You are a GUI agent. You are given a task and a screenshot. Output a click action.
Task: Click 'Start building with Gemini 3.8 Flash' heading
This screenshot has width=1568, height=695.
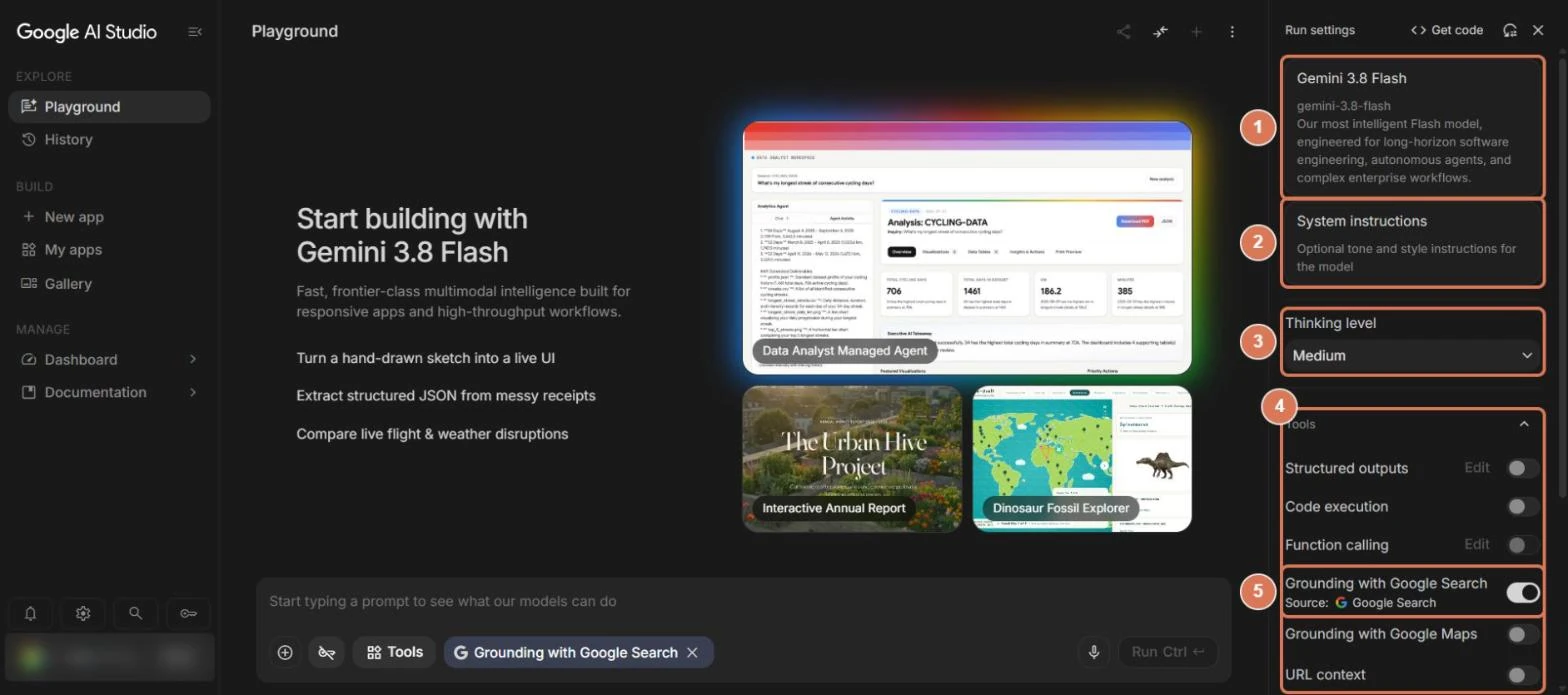point(412,235)
